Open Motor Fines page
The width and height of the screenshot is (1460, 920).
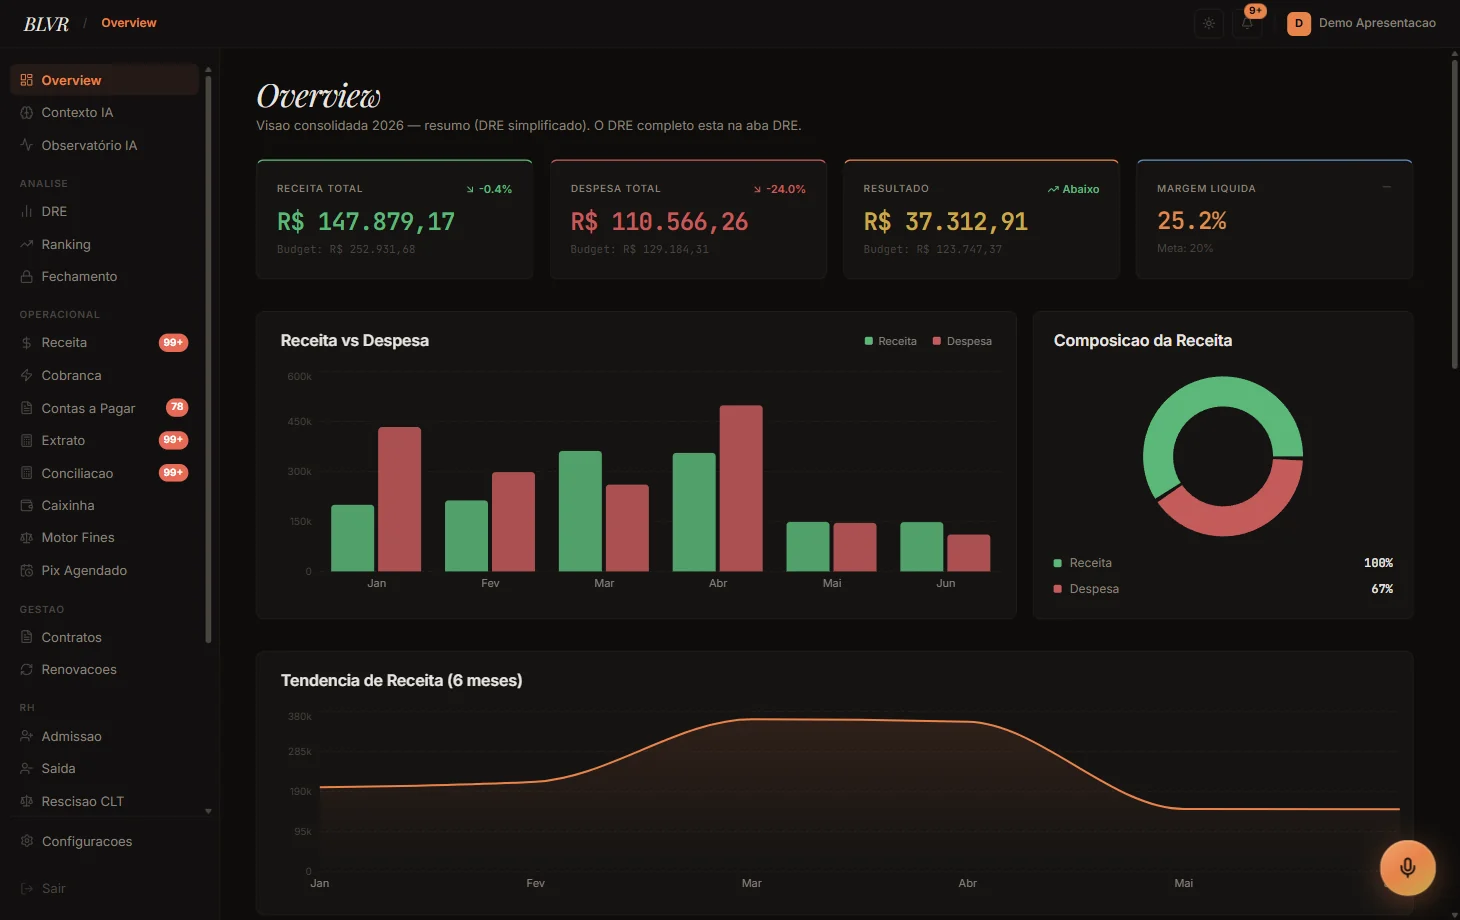click(x=104, y=538)
